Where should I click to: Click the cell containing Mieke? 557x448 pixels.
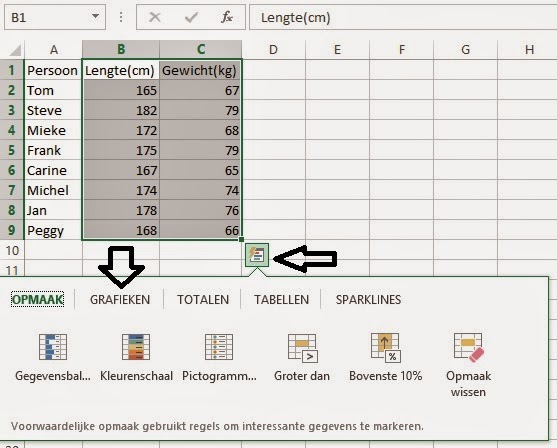[53, 130]
